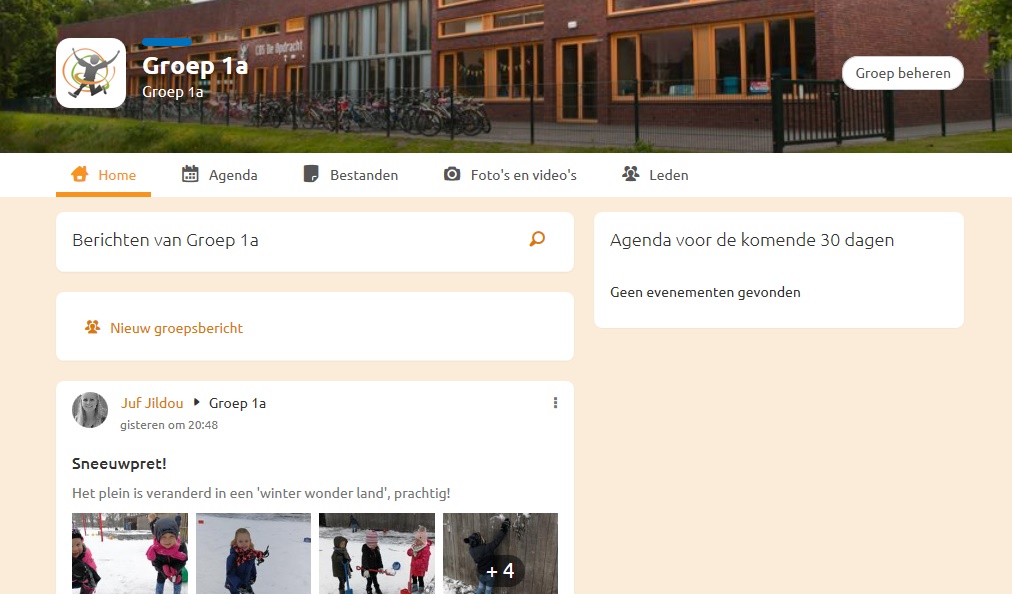
Task: Click the post text about 'winter wonder land'
Action: click(261, 493)
